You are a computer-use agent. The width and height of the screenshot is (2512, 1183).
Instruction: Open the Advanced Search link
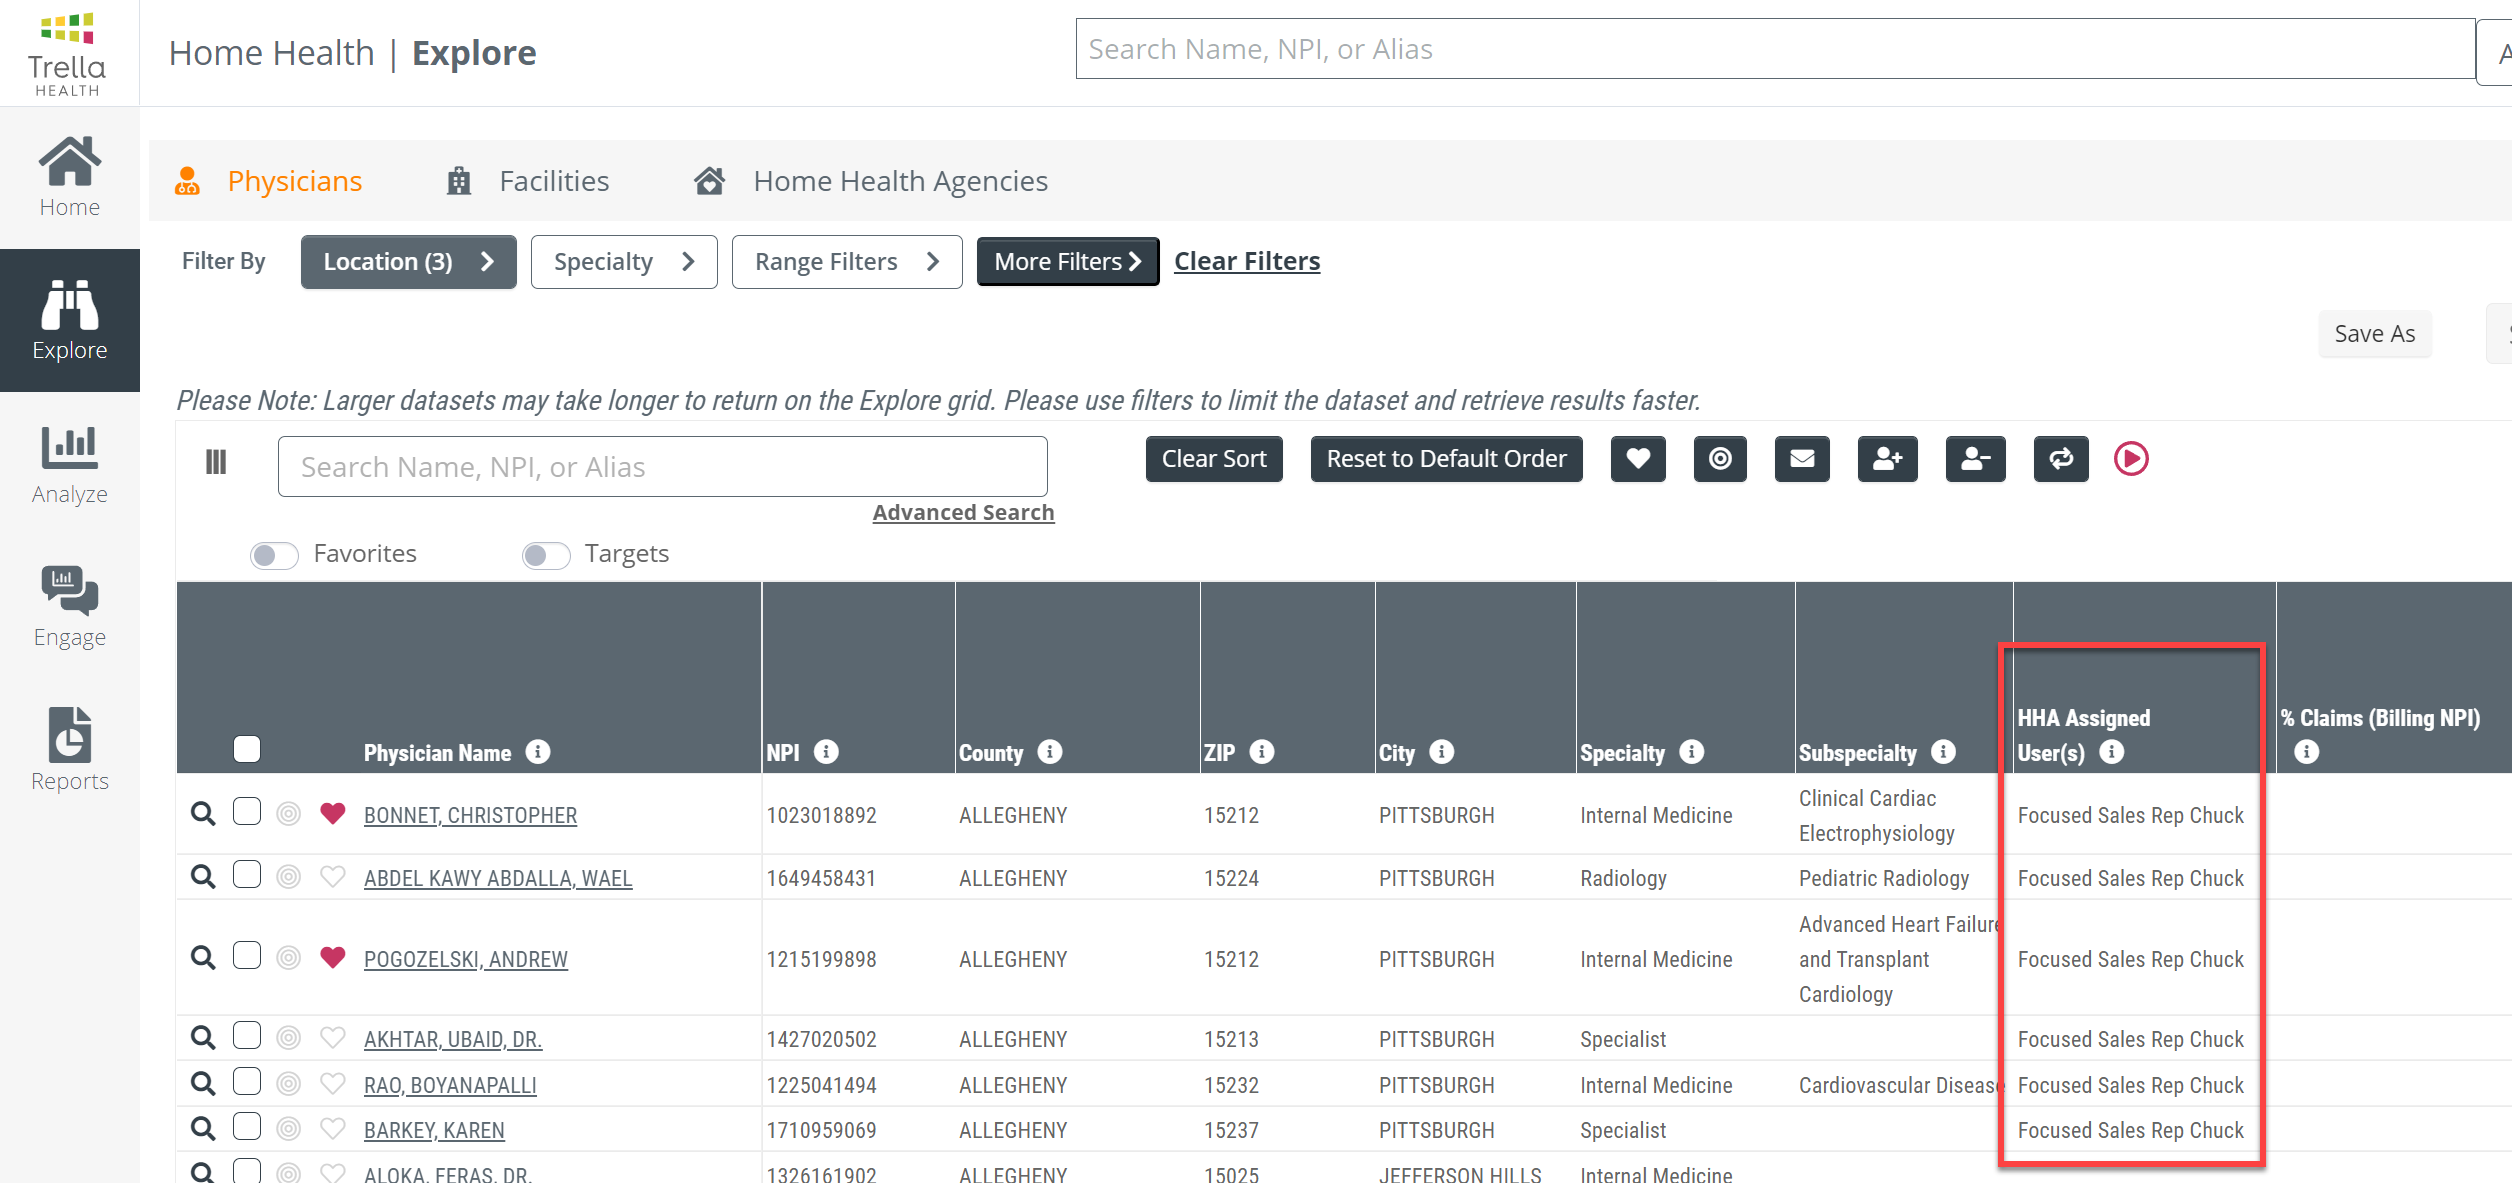pyautogui.click(x=963, y=512)
